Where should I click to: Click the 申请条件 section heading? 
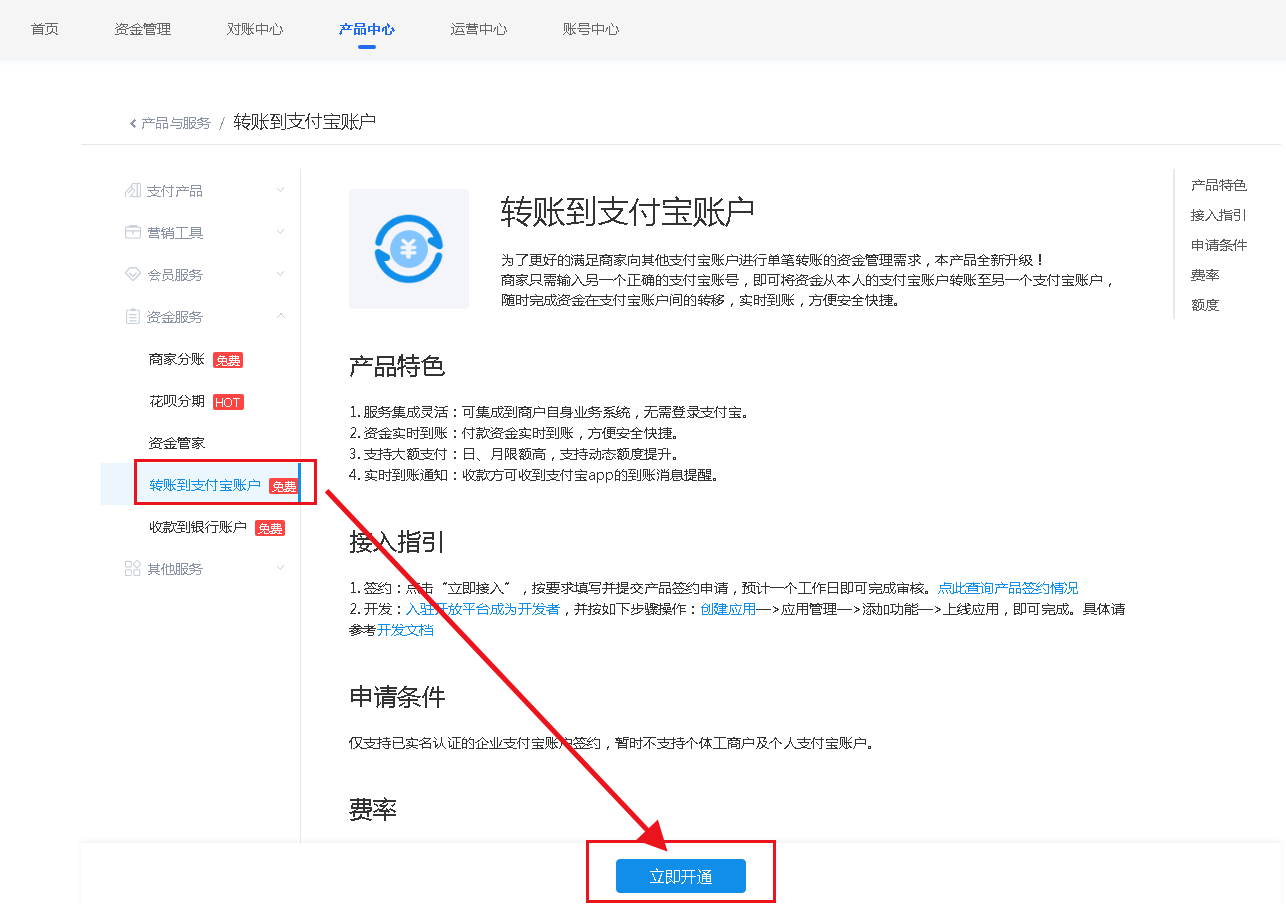[x=397, y=697]
